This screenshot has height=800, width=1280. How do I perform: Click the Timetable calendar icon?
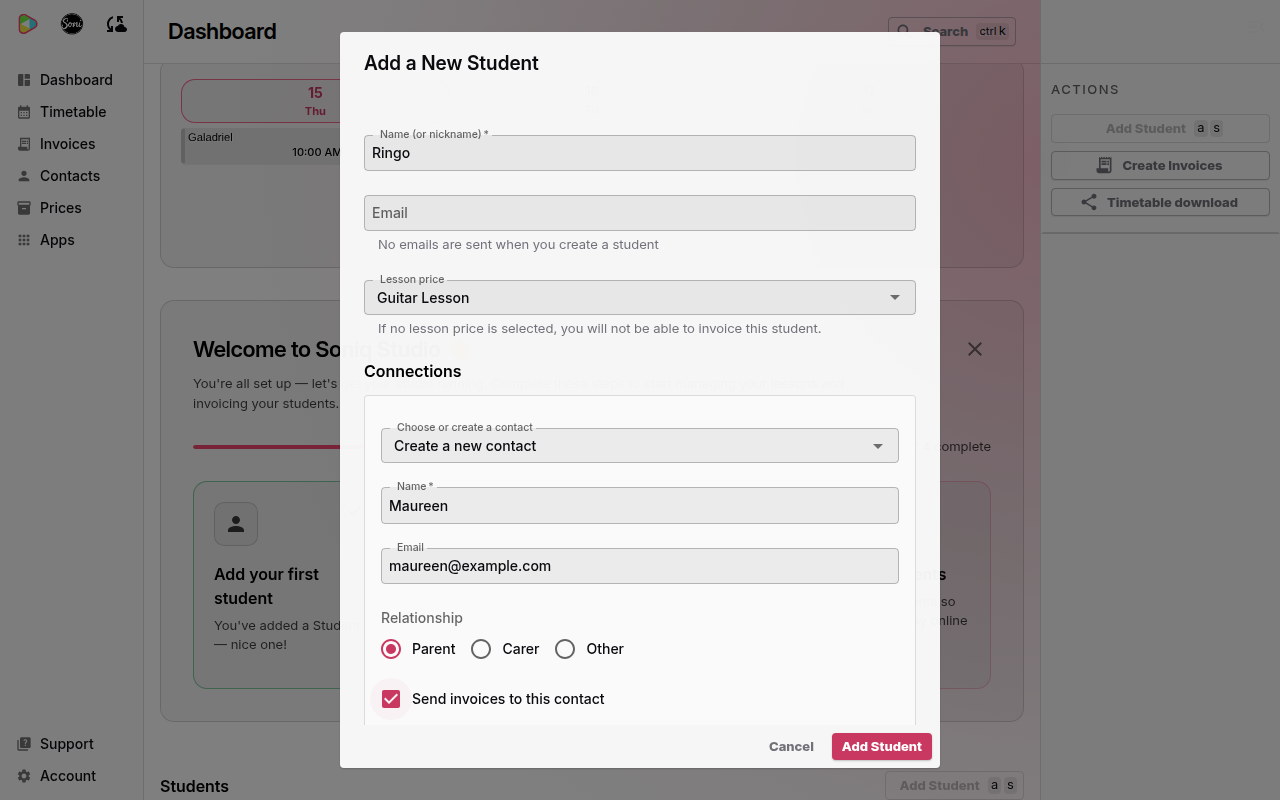click(24, 112)
